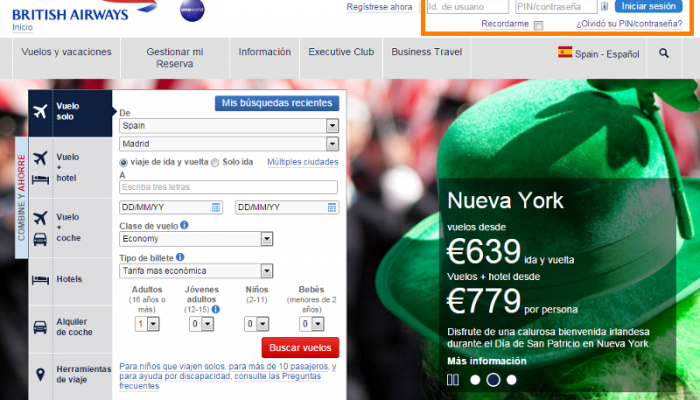Open the Business Travel menu

point(426,52)
